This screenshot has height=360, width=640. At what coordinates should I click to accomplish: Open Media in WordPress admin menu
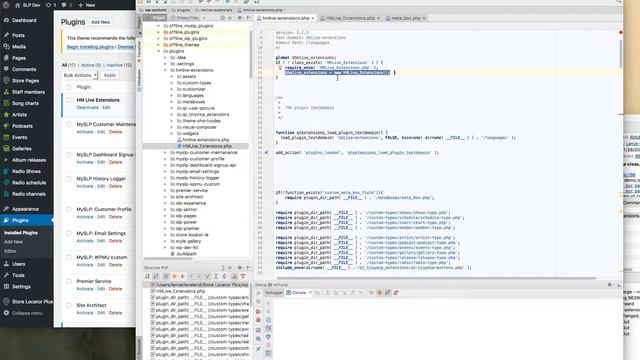click(x=19, y=47)
